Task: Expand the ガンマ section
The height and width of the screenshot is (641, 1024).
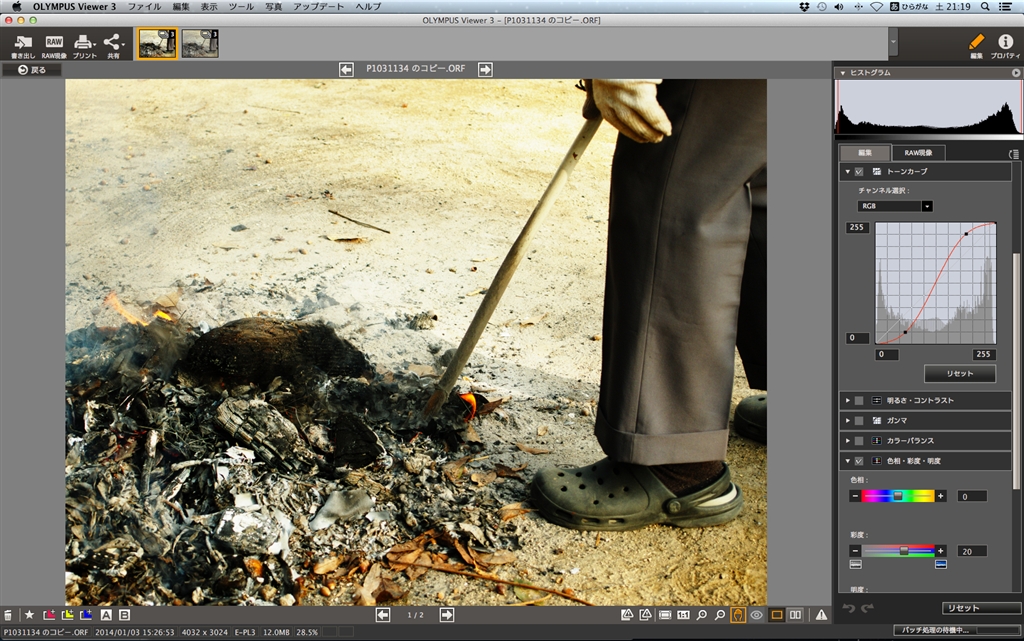Action: [x=847, y=421]
